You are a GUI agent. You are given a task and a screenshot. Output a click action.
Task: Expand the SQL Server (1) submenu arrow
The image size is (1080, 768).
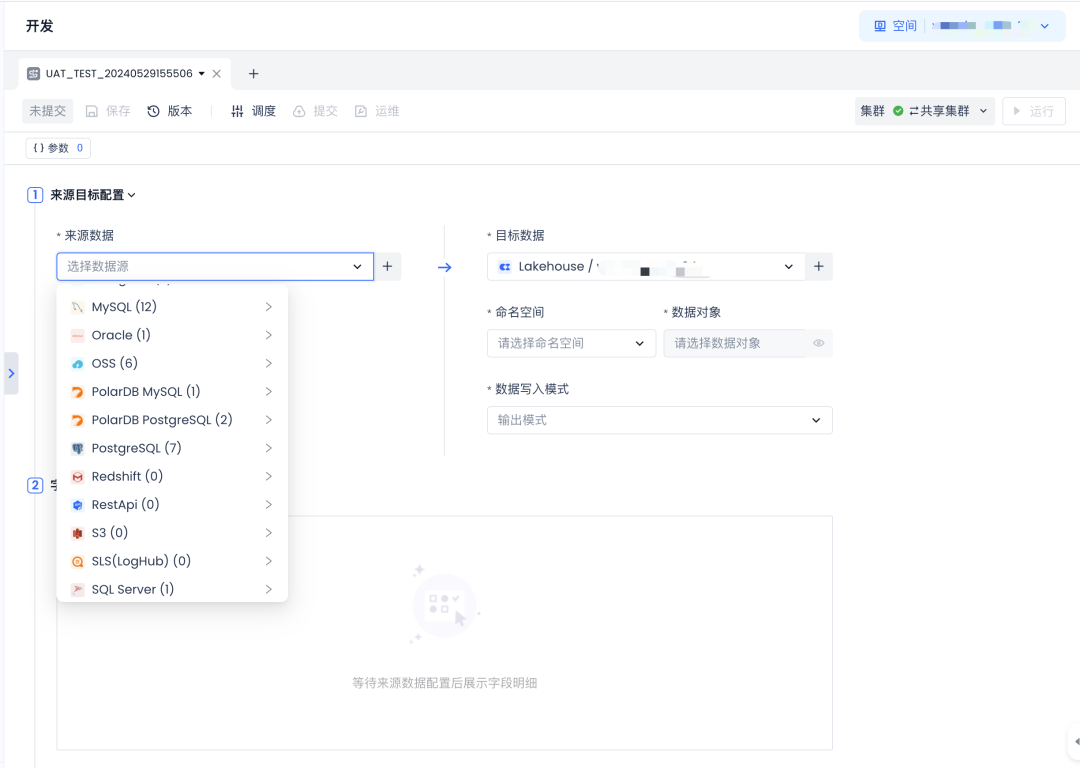269,590
